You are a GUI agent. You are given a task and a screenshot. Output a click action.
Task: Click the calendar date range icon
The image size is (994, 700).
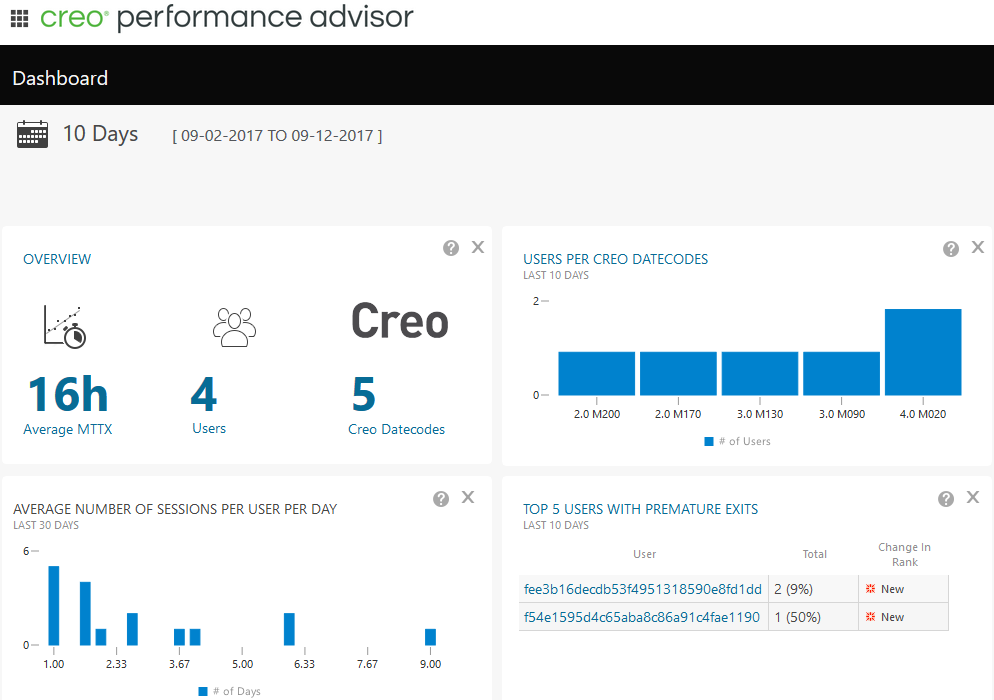(x=32, y=134)
